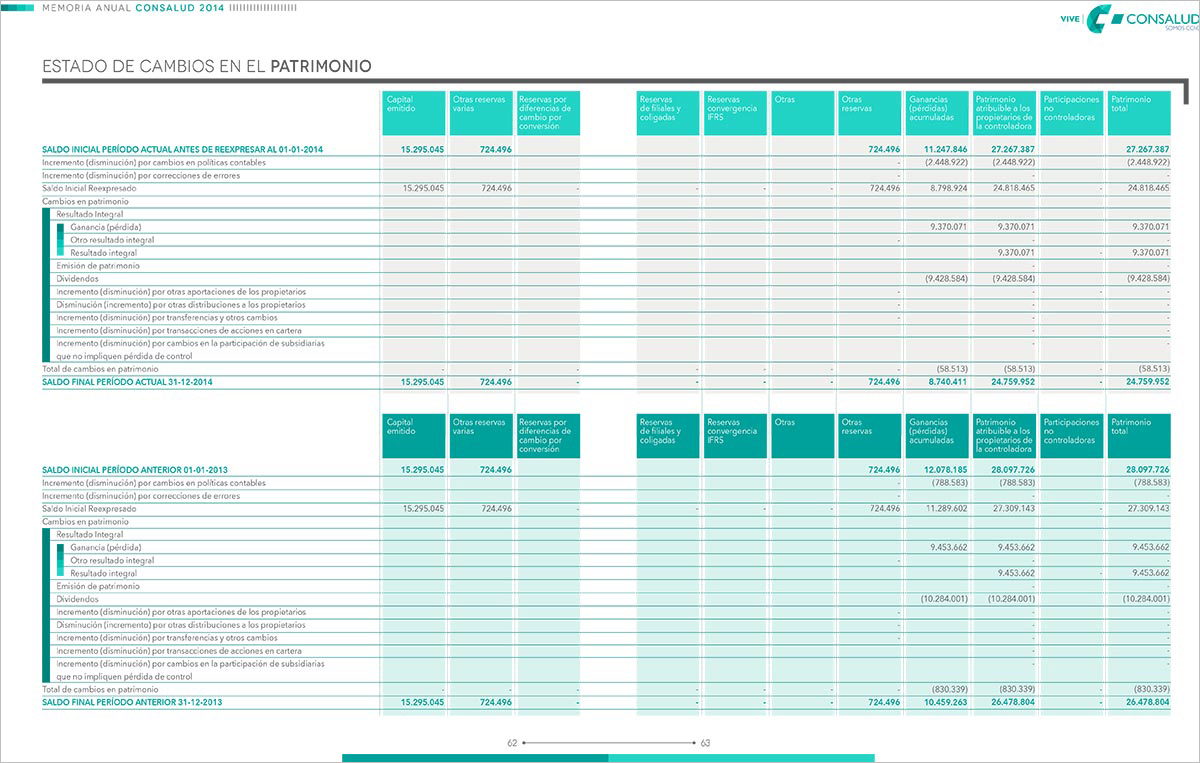Click row label 'SALDO FINAL PERÍODO ACTUAL 31-12-2014'
The height and width of the screenshot is (763, 1200).
click(x=127, y=381)
